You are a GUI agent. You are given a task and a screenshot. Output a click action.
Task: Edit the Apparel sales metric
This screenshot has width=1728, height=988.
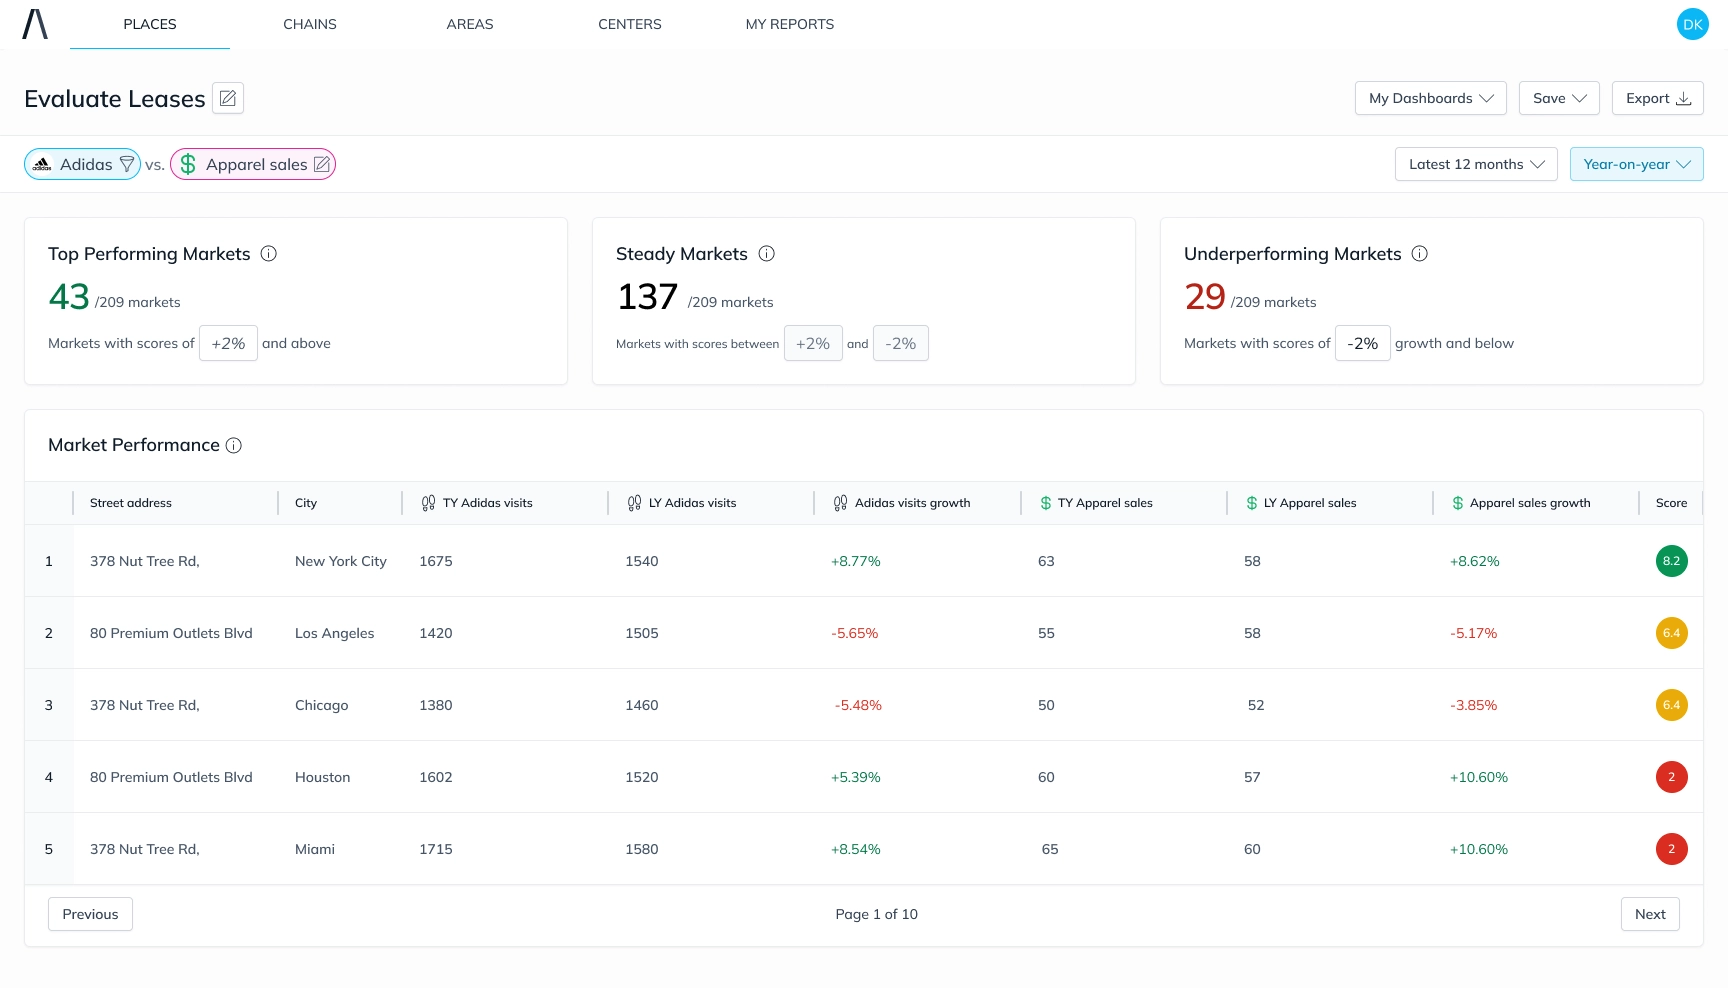322,164
